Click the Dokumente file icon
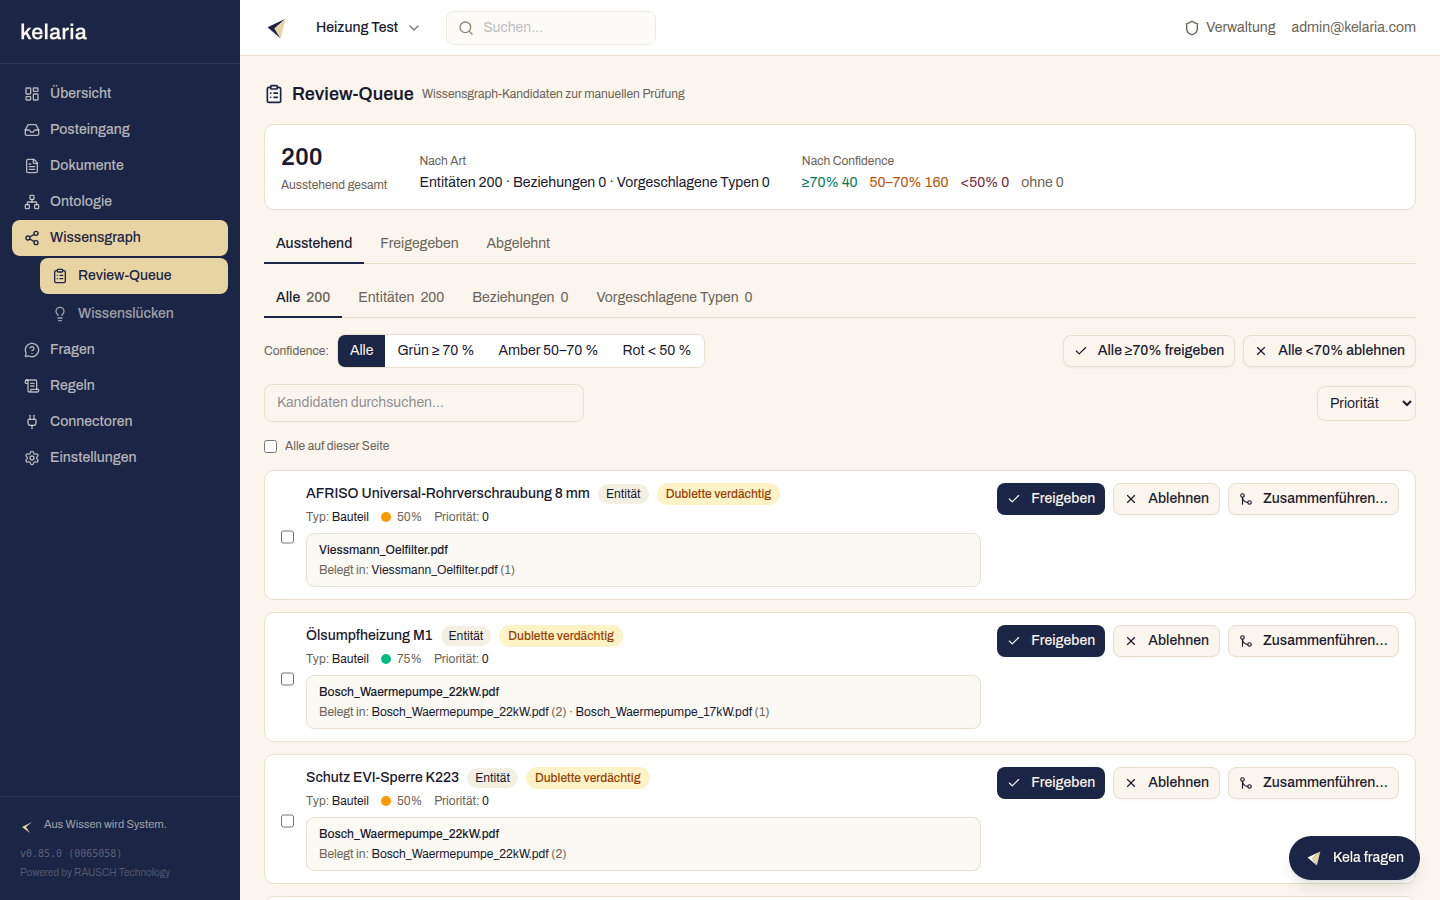1440x900 pixels. point(32,166)
